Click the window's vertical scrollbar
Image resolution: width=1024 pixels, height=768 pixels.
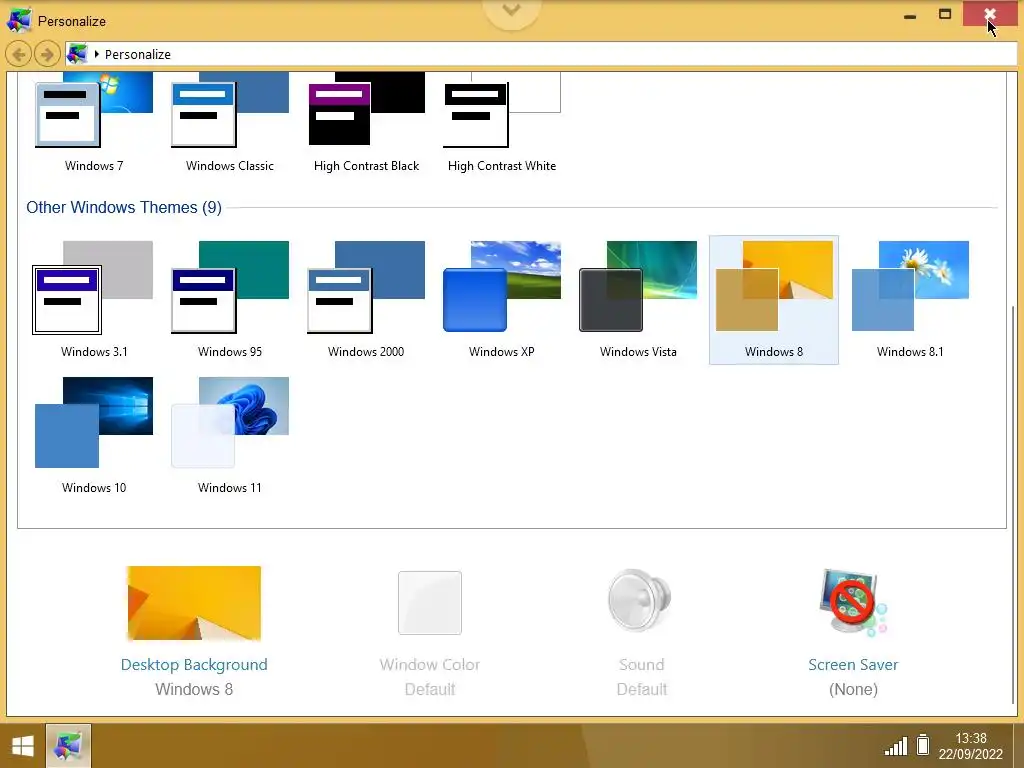(x=1014, y=504)
